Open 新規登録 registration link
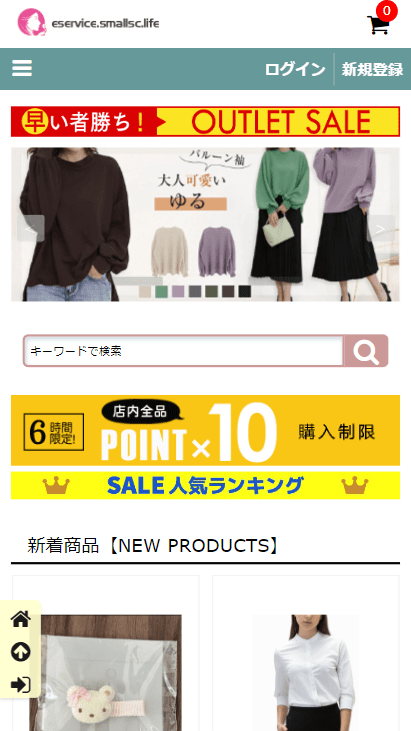The image size is (411, 731). coord(372,69)
